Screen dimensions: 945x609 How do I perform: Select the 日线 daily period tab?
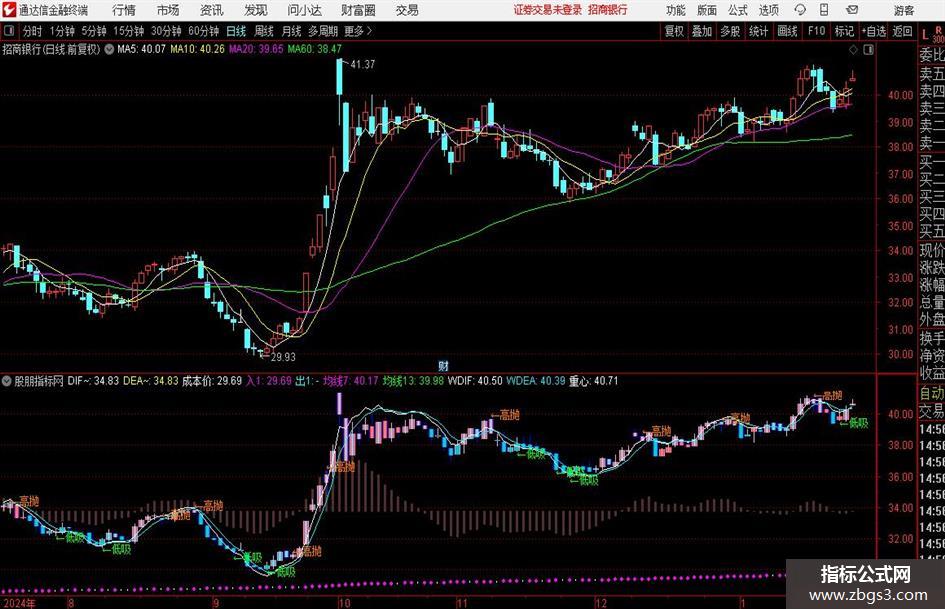click(x=236, y=31)
